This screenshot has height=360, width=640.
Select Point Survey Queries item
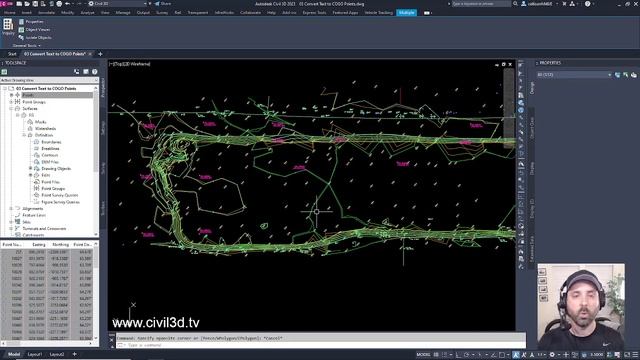click(x=60, y=195)
